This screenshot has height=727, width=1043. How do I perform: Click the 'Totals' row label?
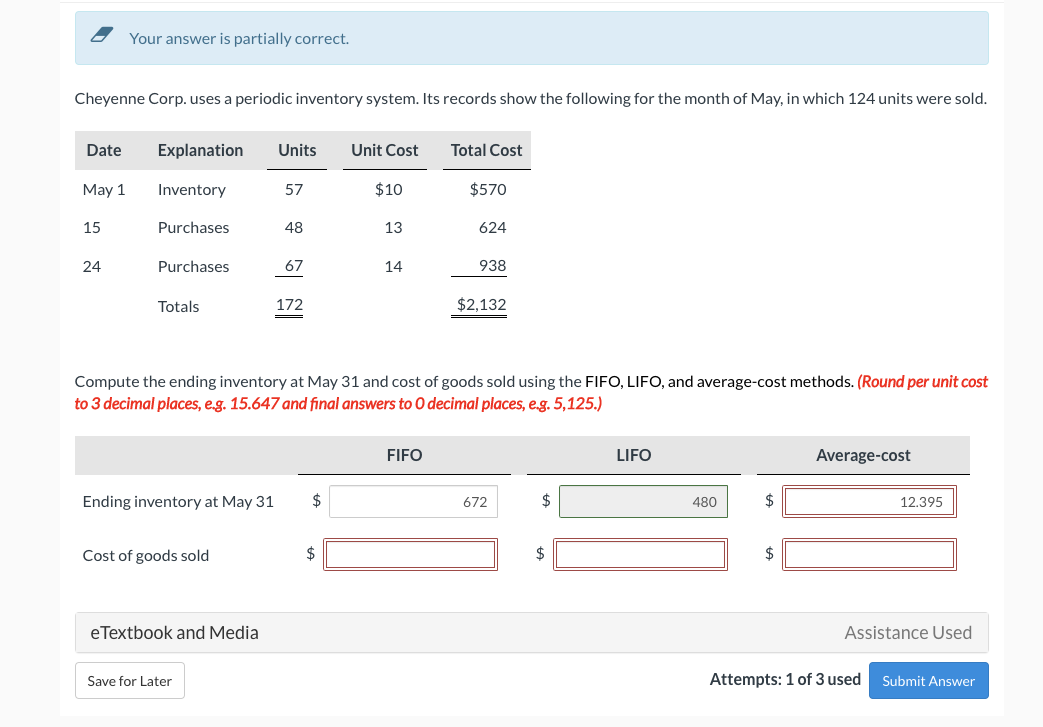(178, 307)
